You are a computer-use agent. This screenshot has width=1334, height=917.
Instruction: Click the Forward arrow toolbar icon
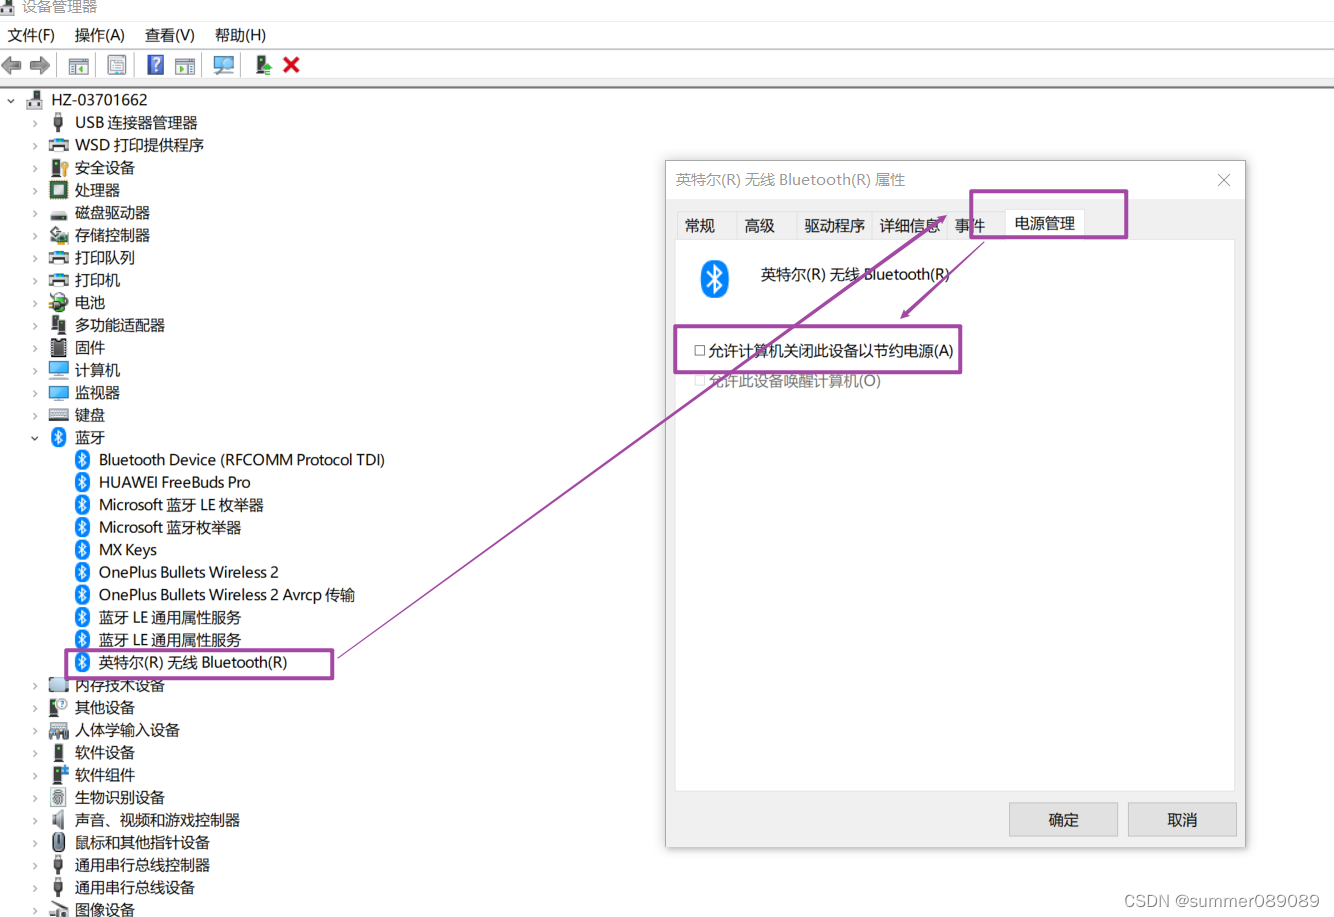pos(40,65)
